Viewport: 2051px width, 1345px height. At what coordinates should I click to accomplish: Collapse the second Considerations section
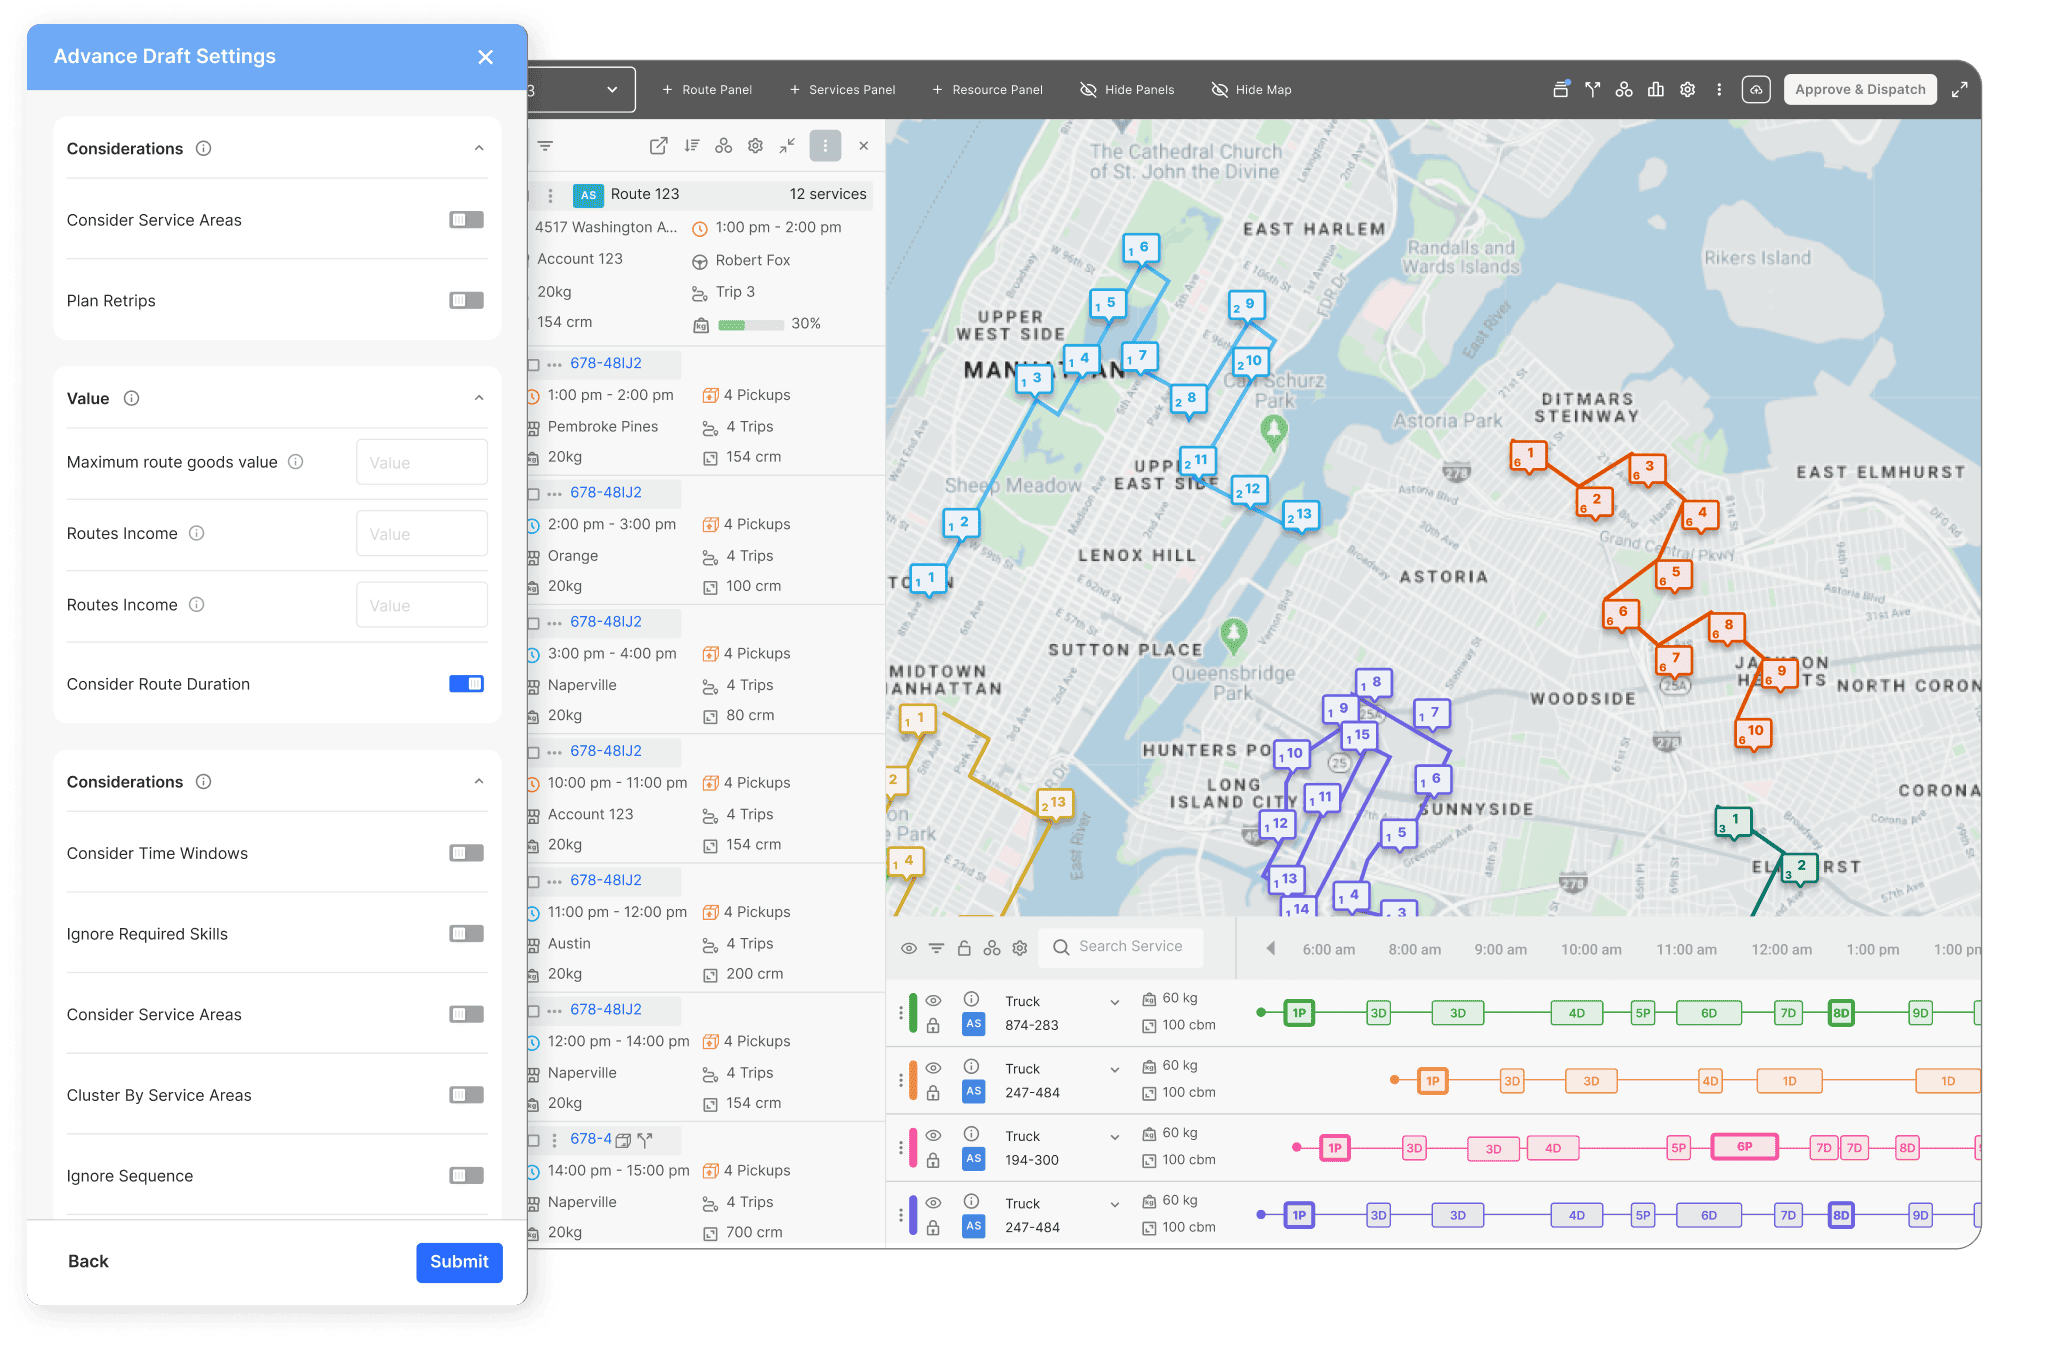[x=479, y=781]
